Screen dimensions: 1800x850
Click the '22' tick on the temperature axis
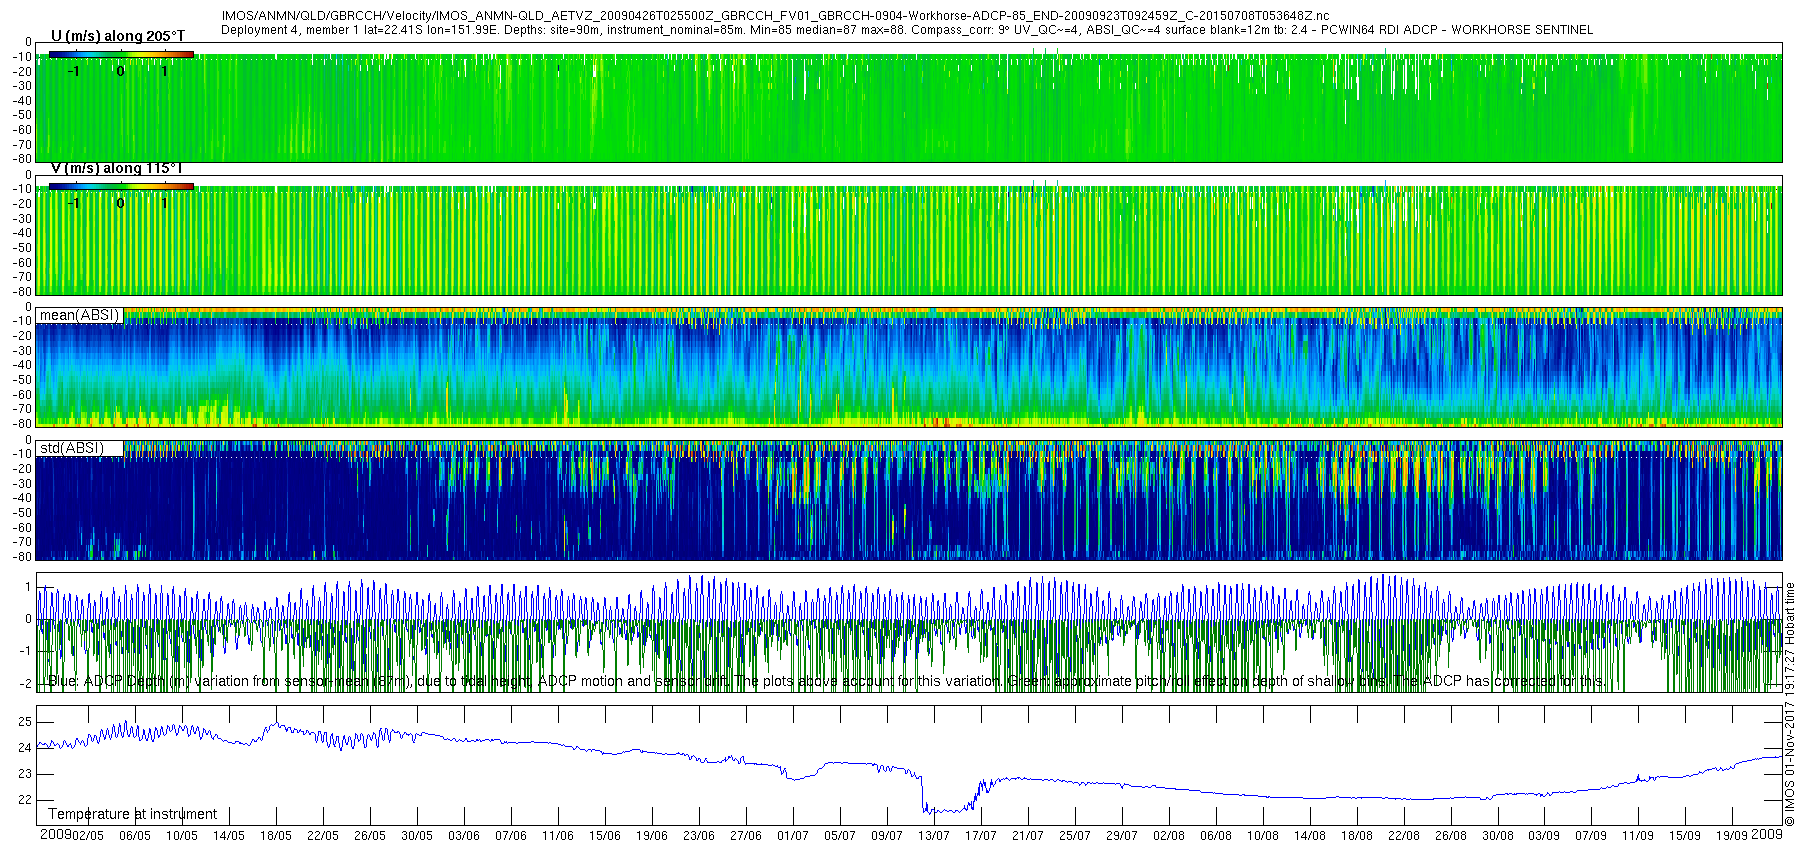click(25, 800)
